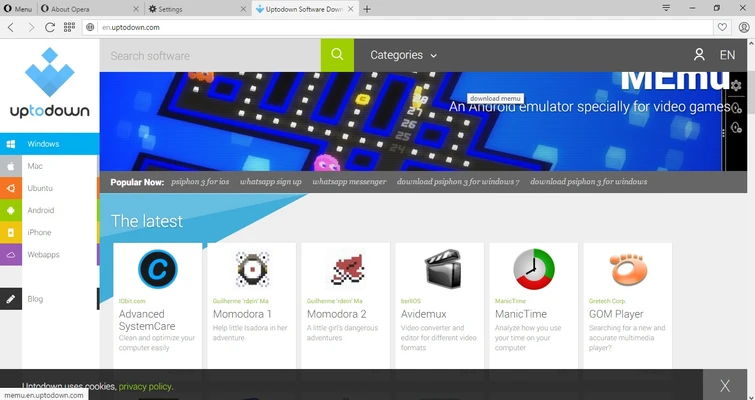Open 'download psiphon 3 for windows 7' link
The image size is (755, 400).
tap(458, 182)
